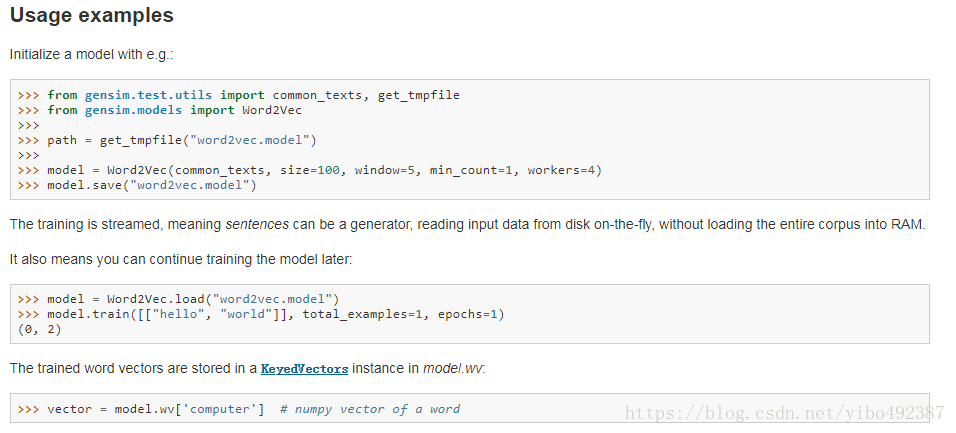The height and width of the screenshot is (433, 956).
Task: Click the 'from gensim.models import Word2Vec' line
Action: [x=160, y=110]
